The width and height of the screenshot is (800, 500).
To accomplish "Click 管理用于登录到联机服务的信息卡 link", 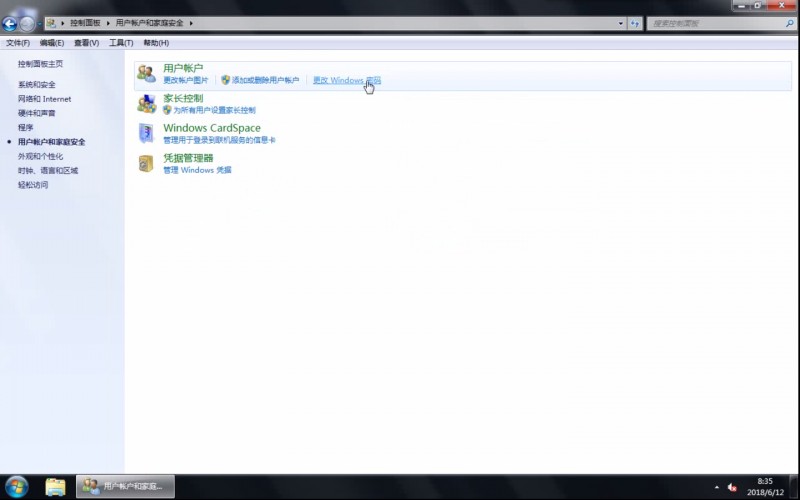I will pyautogui.click(x=219, y=140).
